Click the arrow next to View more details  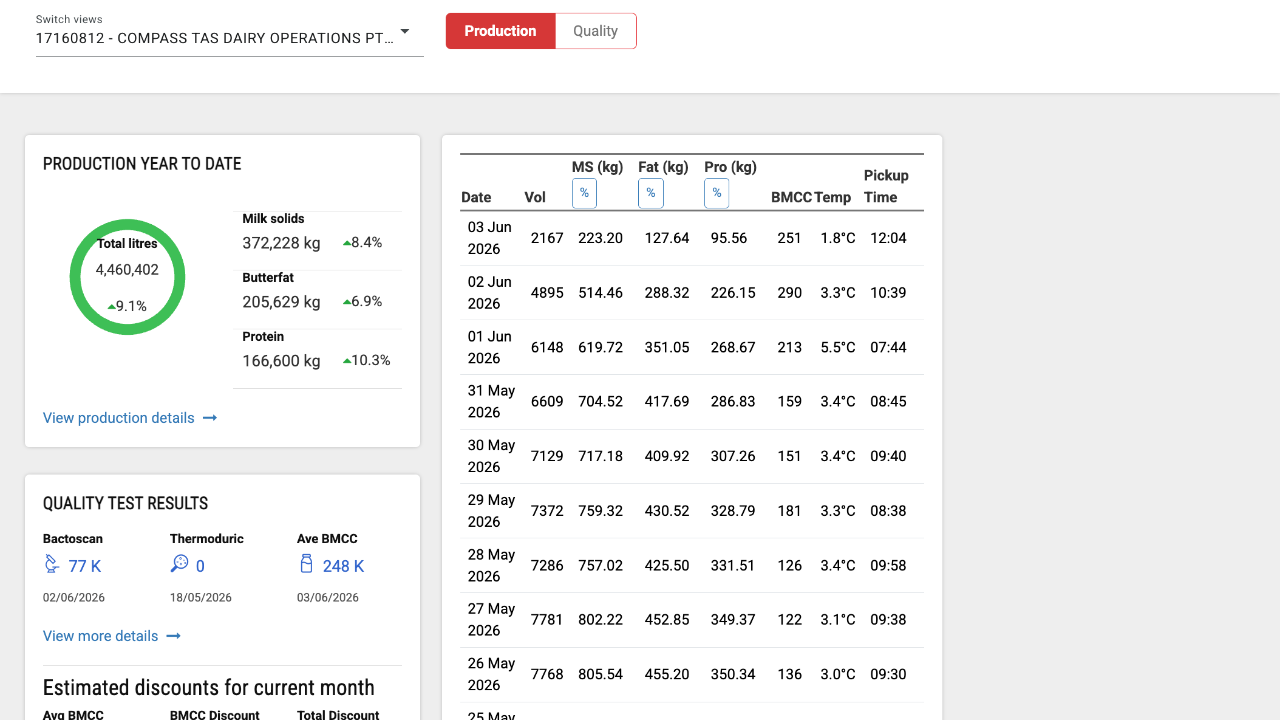tap(174, 636)
